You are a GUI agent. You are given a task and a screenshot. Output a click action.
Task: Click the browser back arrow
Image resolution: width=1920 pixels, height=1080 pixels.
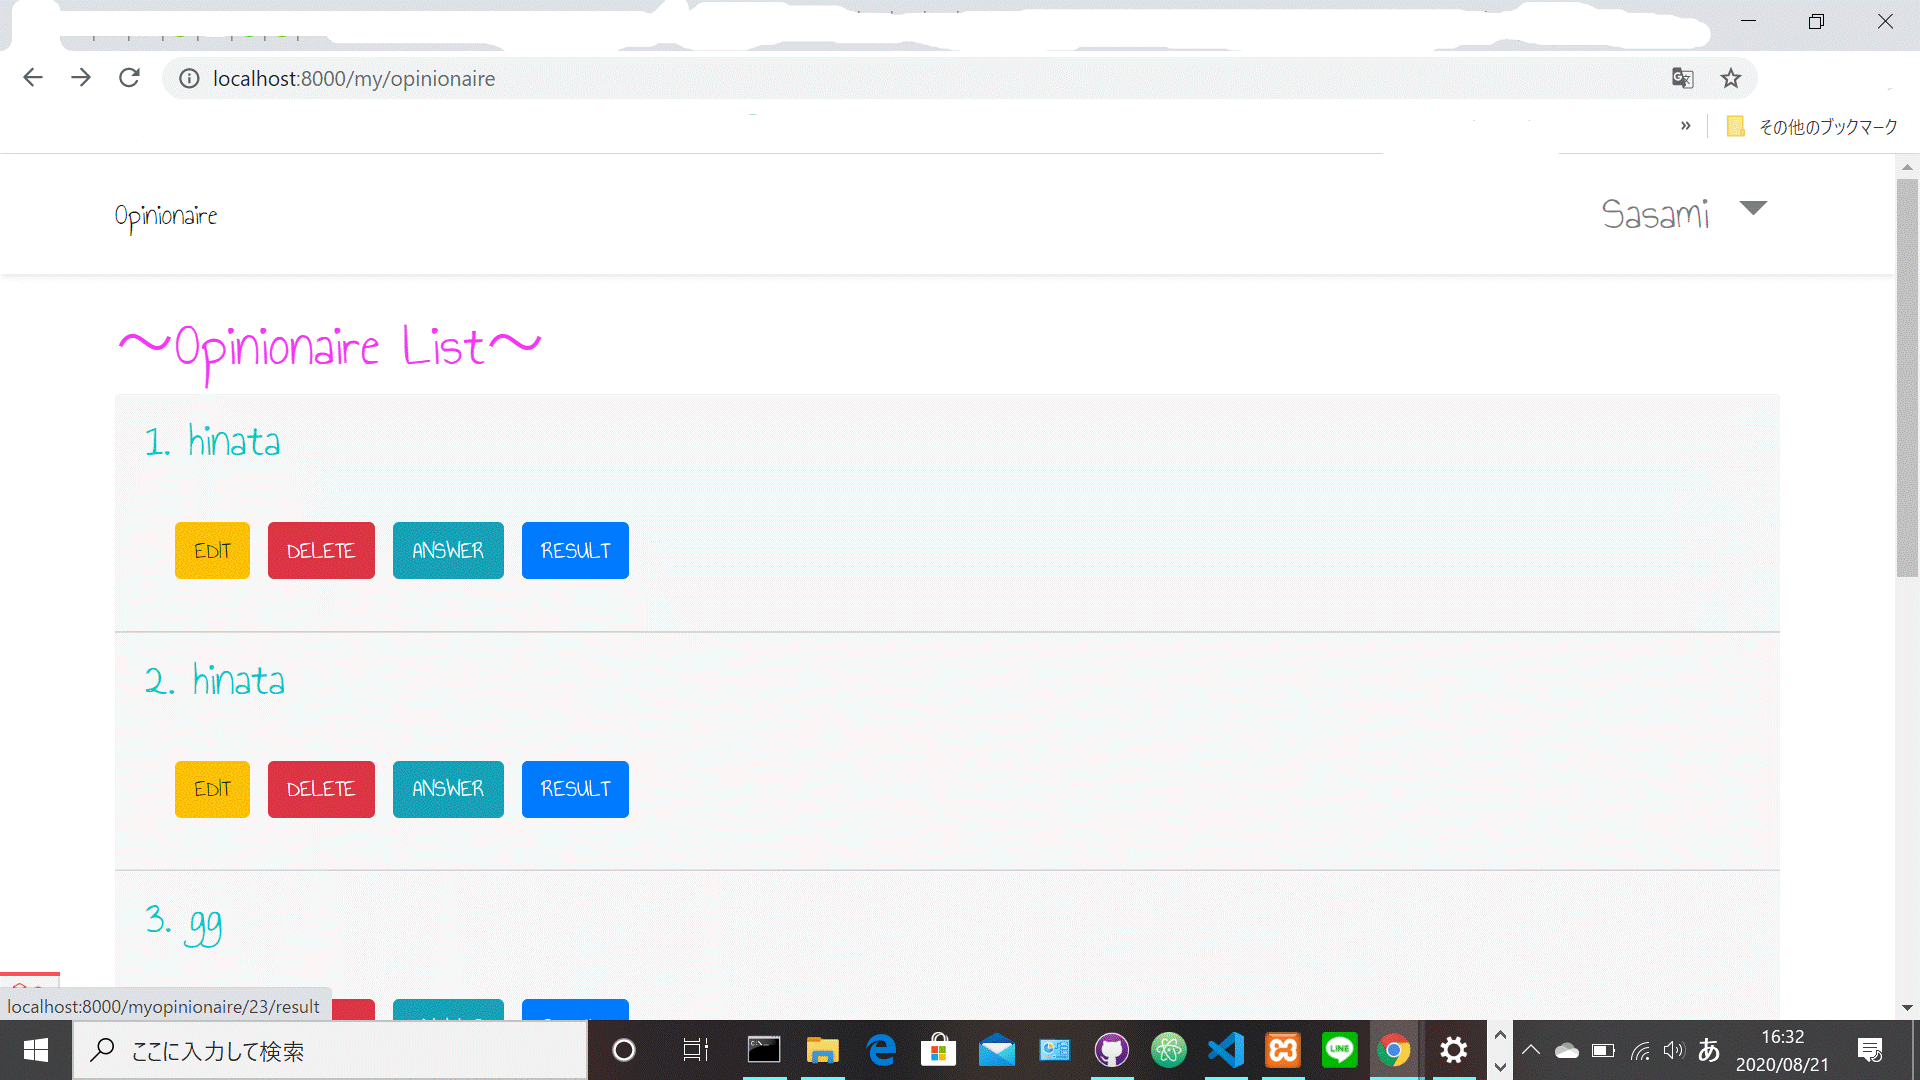[x=33, y=78]
